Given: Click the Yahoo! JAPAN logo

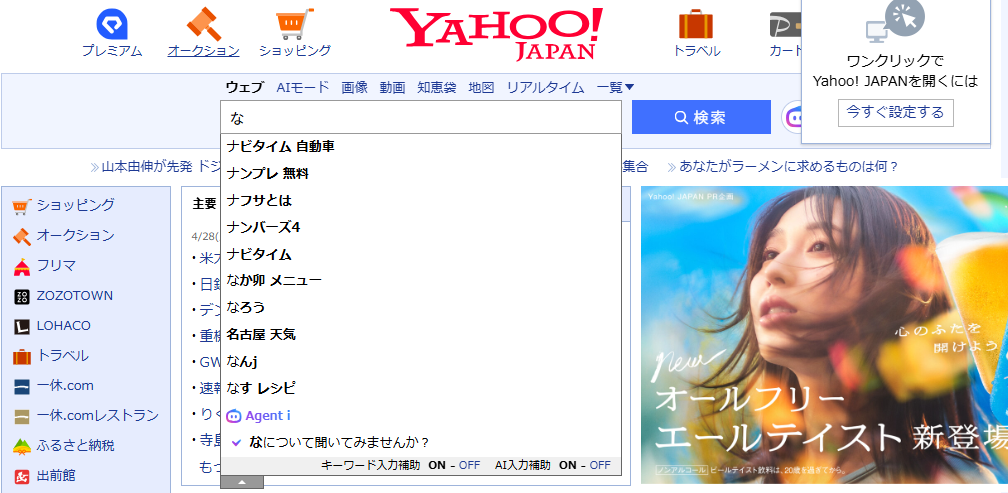Looking at the screenshot, I should pyautogui.click(x=496, y=33).
